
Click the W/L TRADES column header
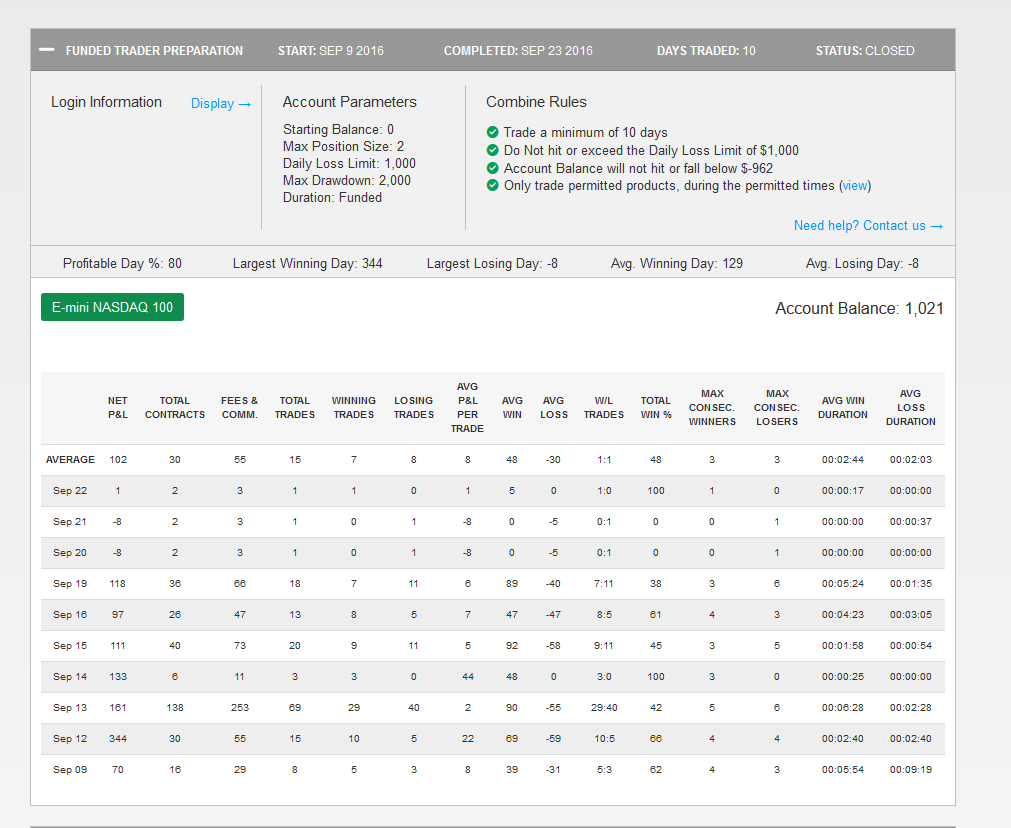(604, 408)
